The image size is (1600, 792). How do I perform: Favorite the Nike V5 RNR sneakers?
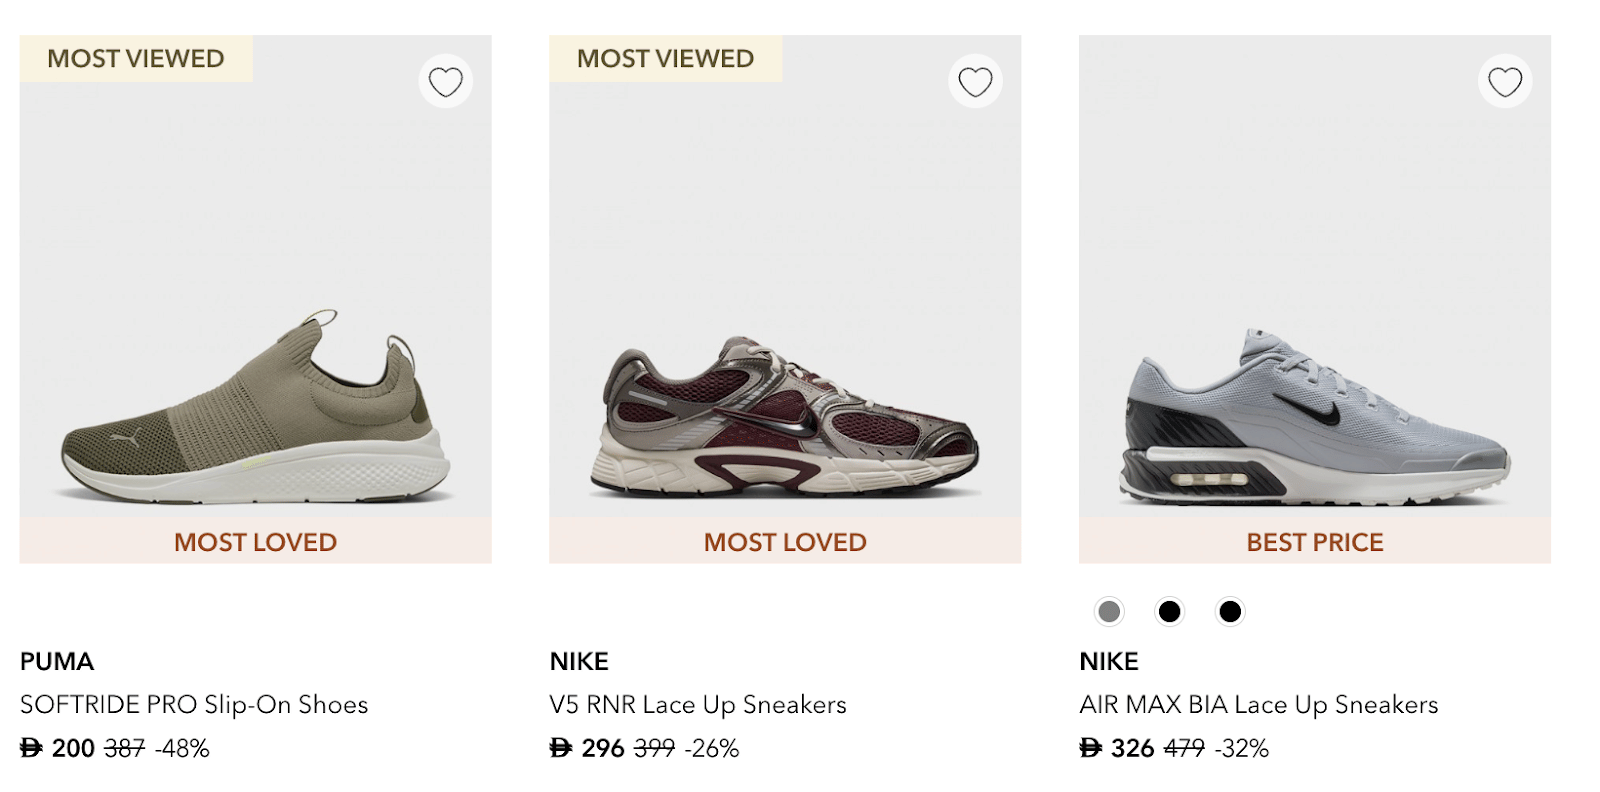pos(975,82)
